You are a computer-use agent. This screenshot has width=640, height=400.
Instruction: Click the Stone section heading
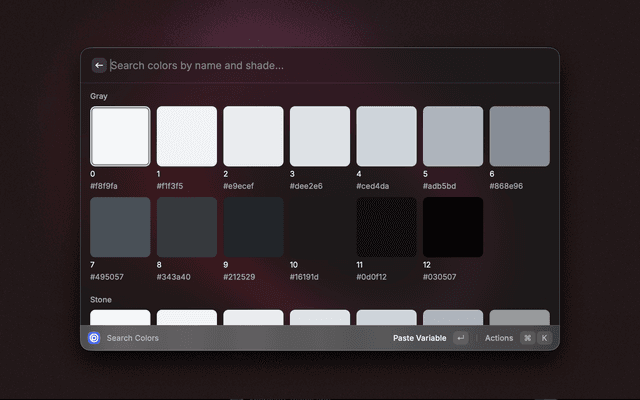(101, 300)
